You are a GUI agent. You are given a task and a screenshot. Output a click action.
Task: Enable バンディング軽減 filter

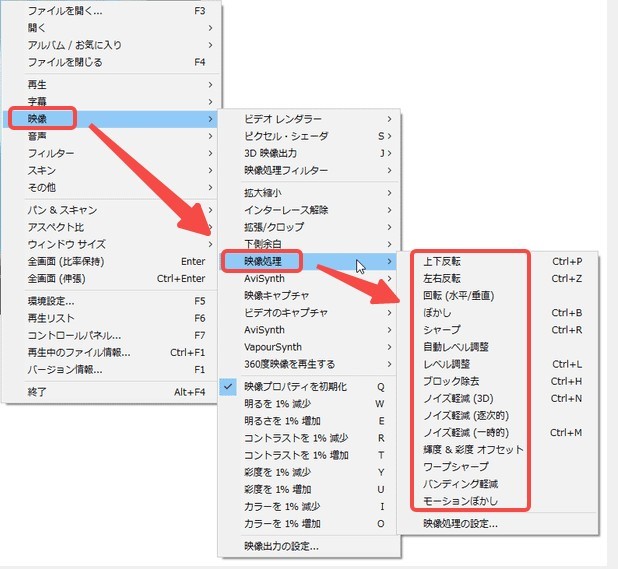coord(498,484)
